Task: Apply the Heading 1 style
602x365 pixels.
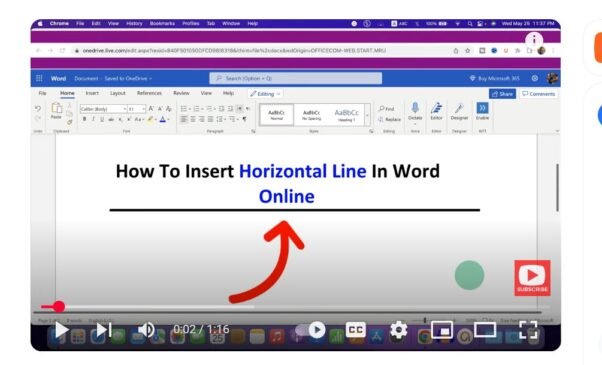Action: click(x=346, y=115)
